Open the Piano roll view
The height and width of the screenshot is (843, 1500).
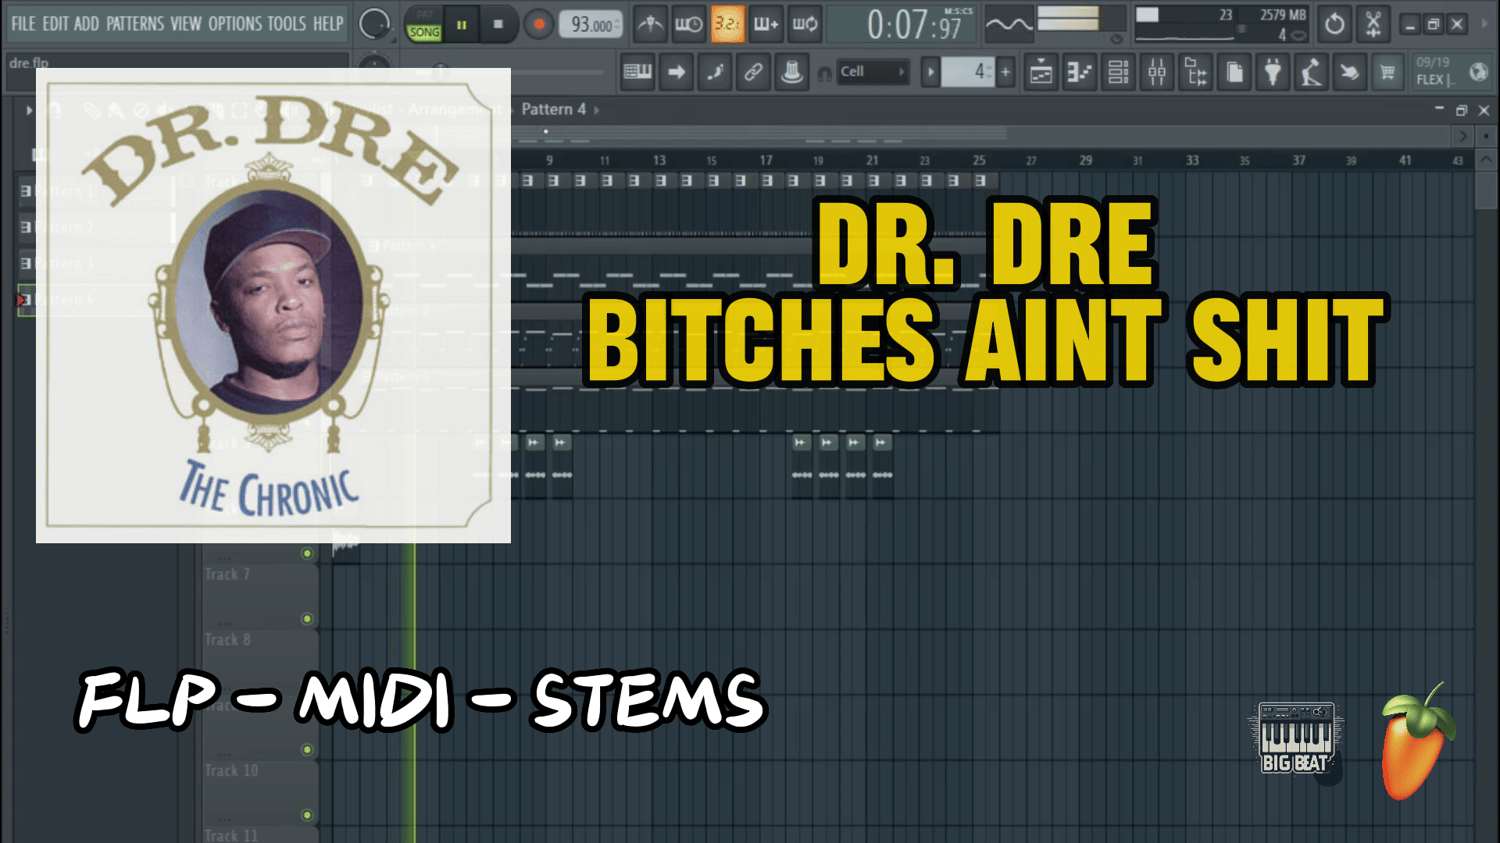[1080, 72]
